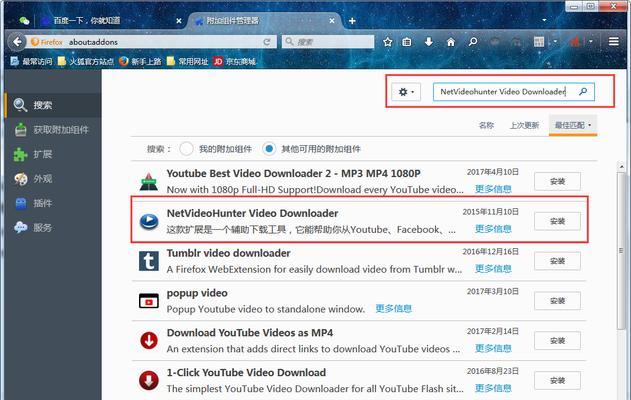Open 新手上路 bookmark

click(140, 61)
